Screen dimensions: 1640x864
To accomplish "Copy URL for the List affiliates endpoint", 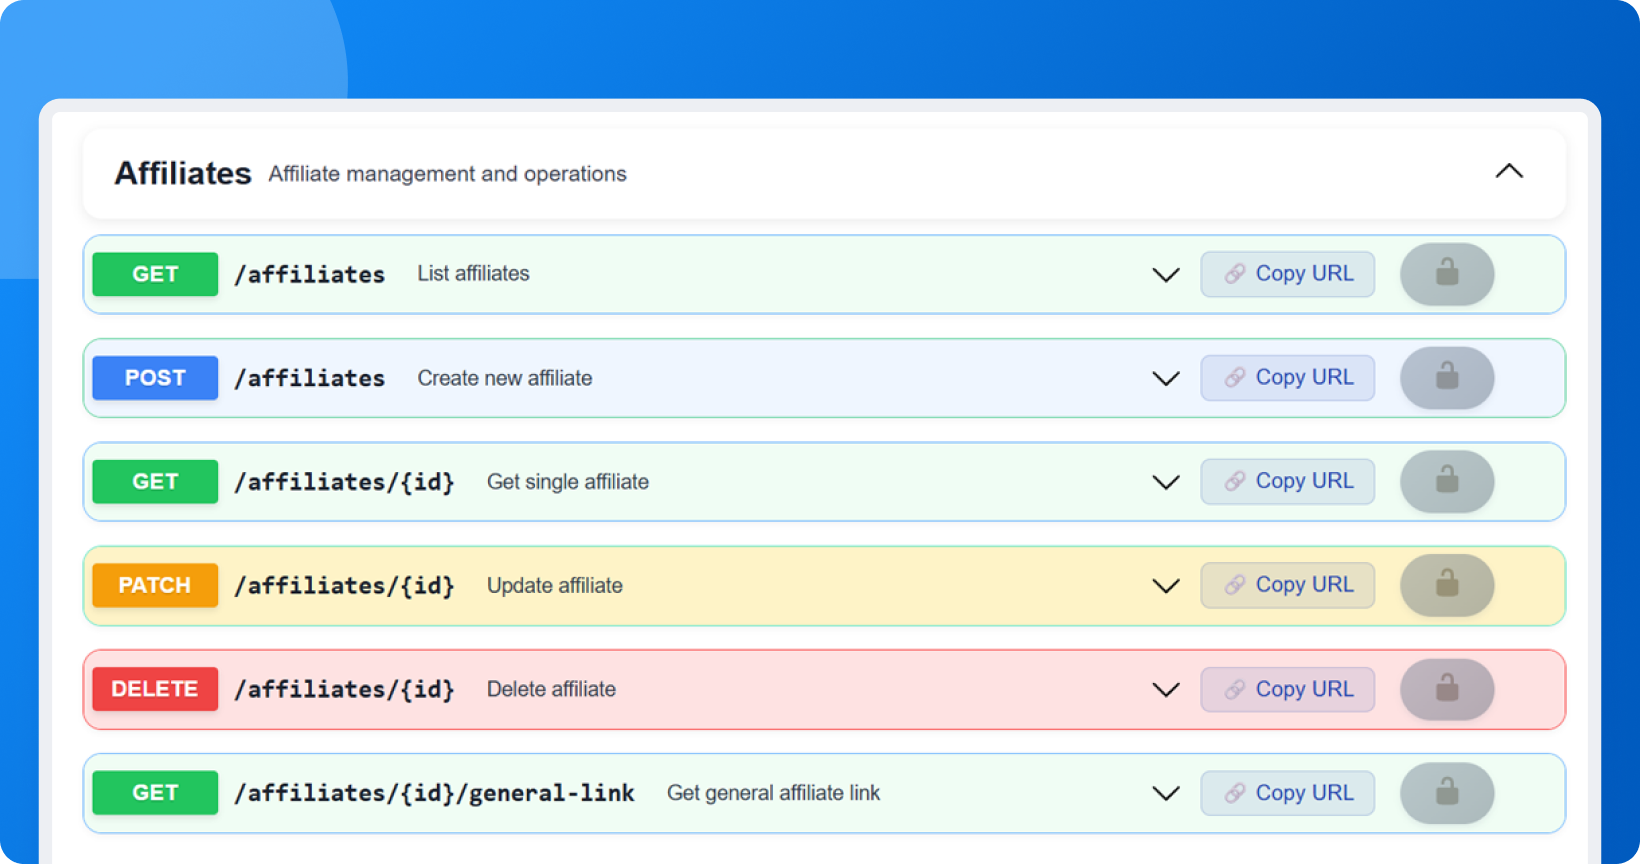I will point(1287,274).
